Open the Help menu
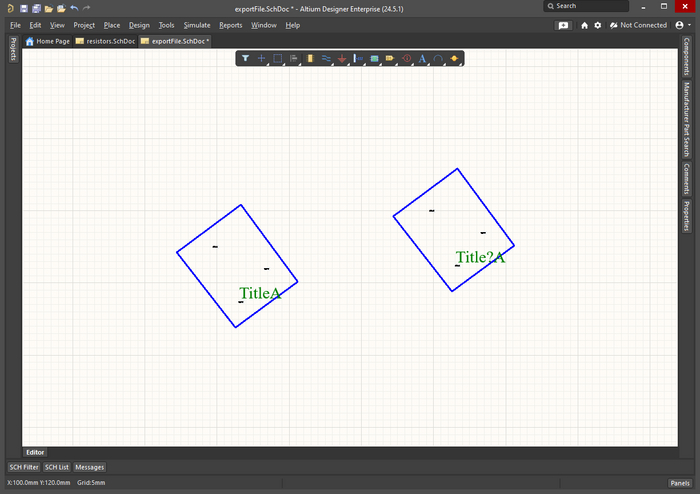 292,25
